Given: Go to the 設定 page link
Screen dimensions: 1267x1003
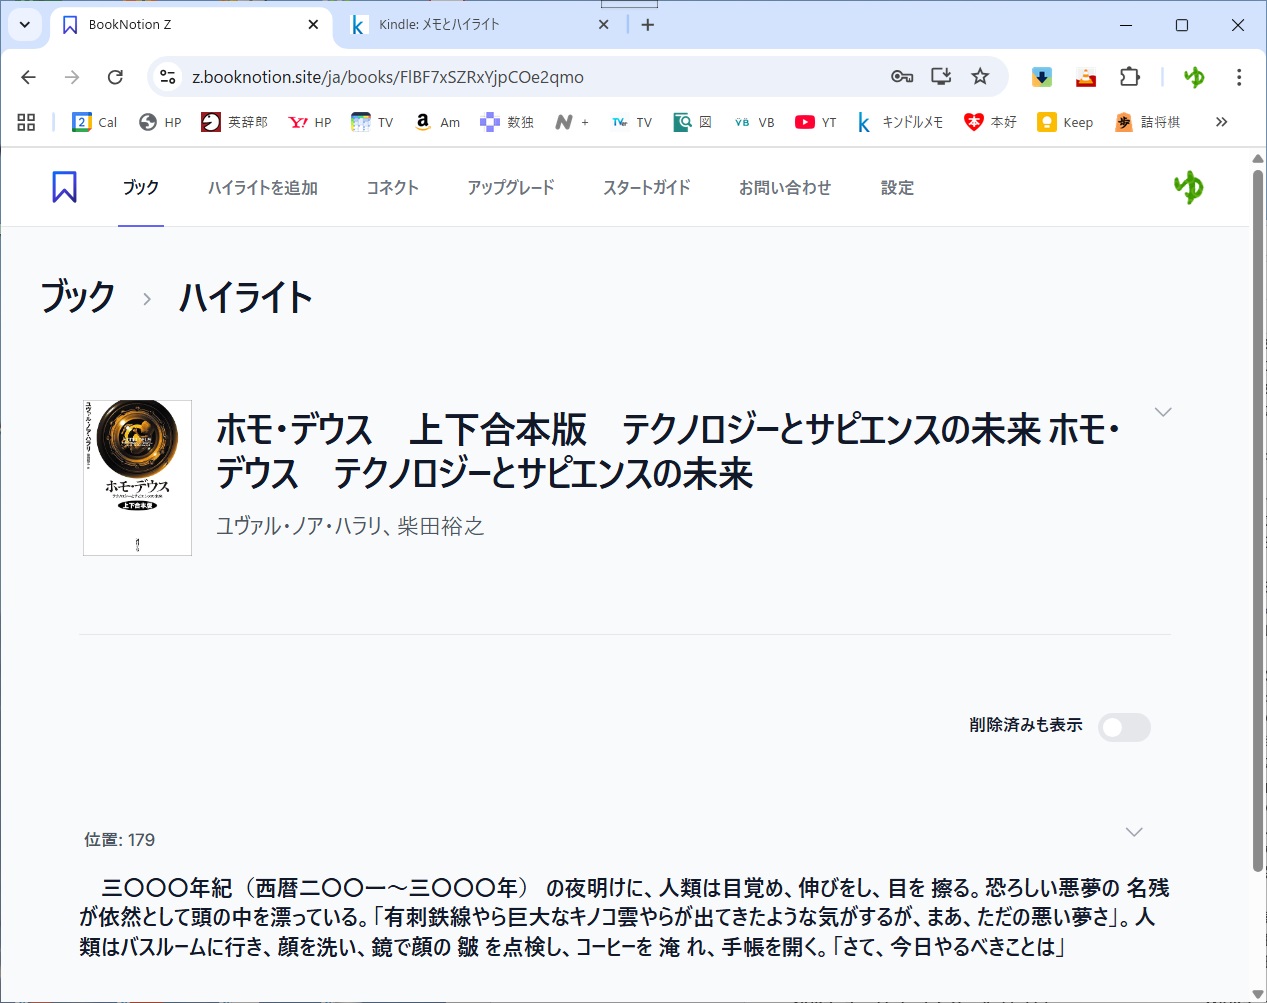Looking at the screenshot, I should 897,187.
